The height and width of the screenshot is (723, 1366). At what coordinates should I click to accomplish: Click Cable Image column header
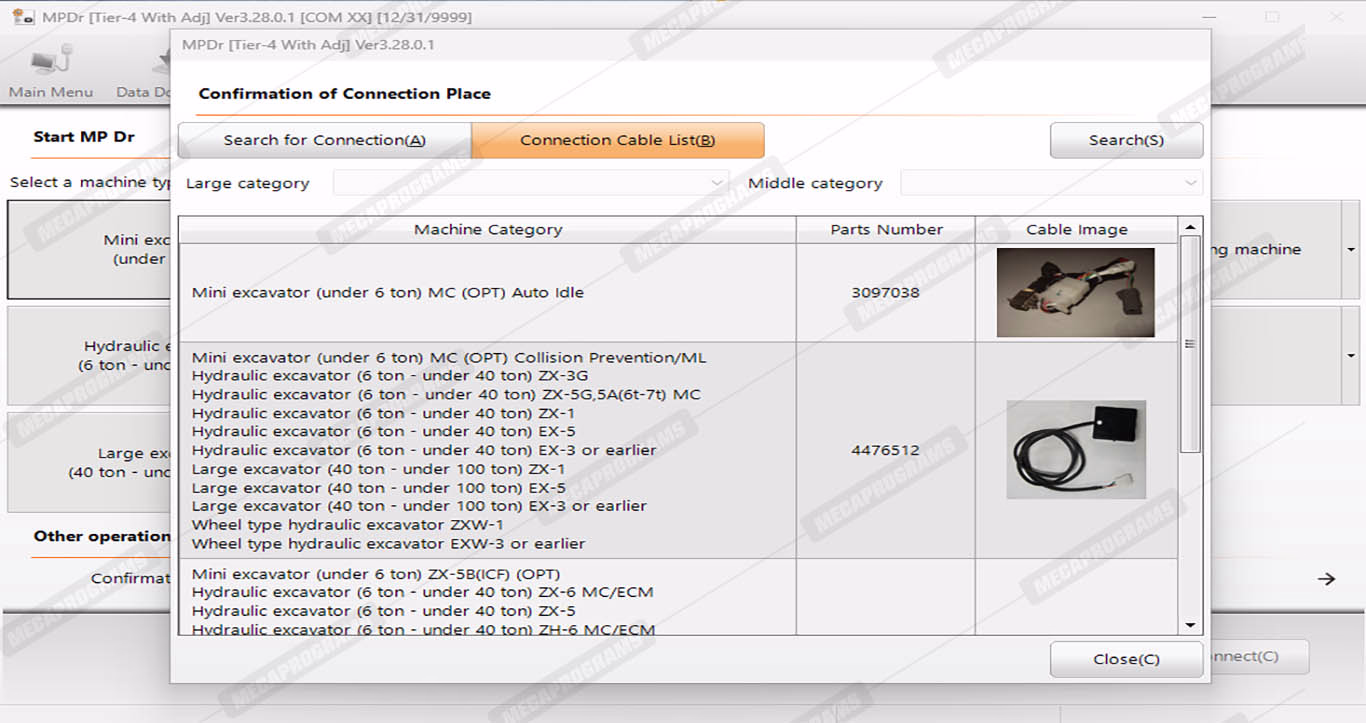[x=1077, y=229]
